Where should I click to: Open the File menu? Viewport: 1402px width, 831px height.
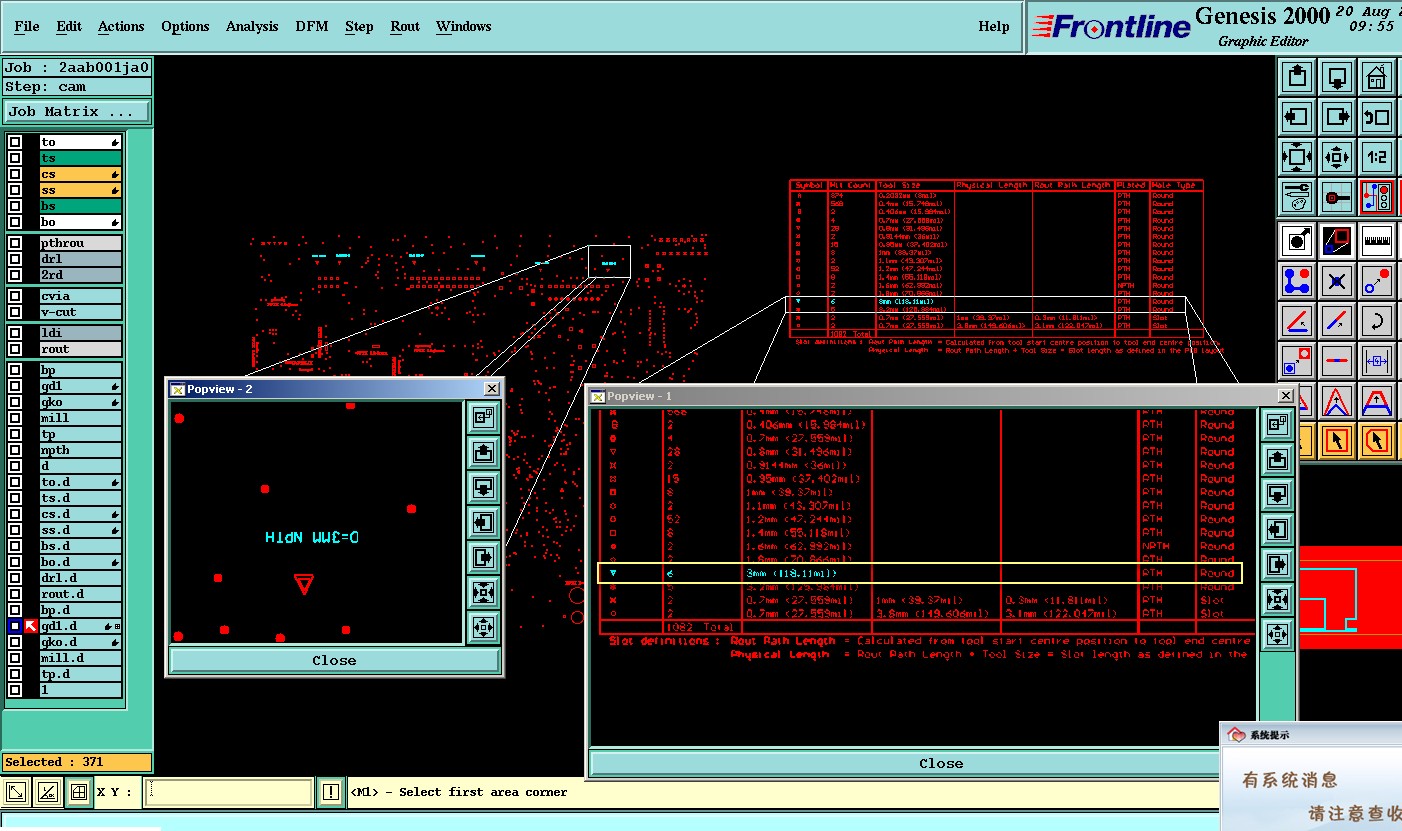click(27, 26)
